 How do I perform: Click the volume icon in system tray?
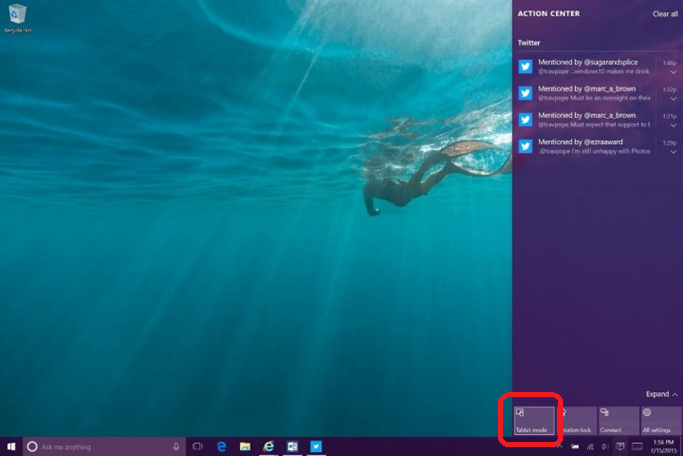[x=605, y=447]
